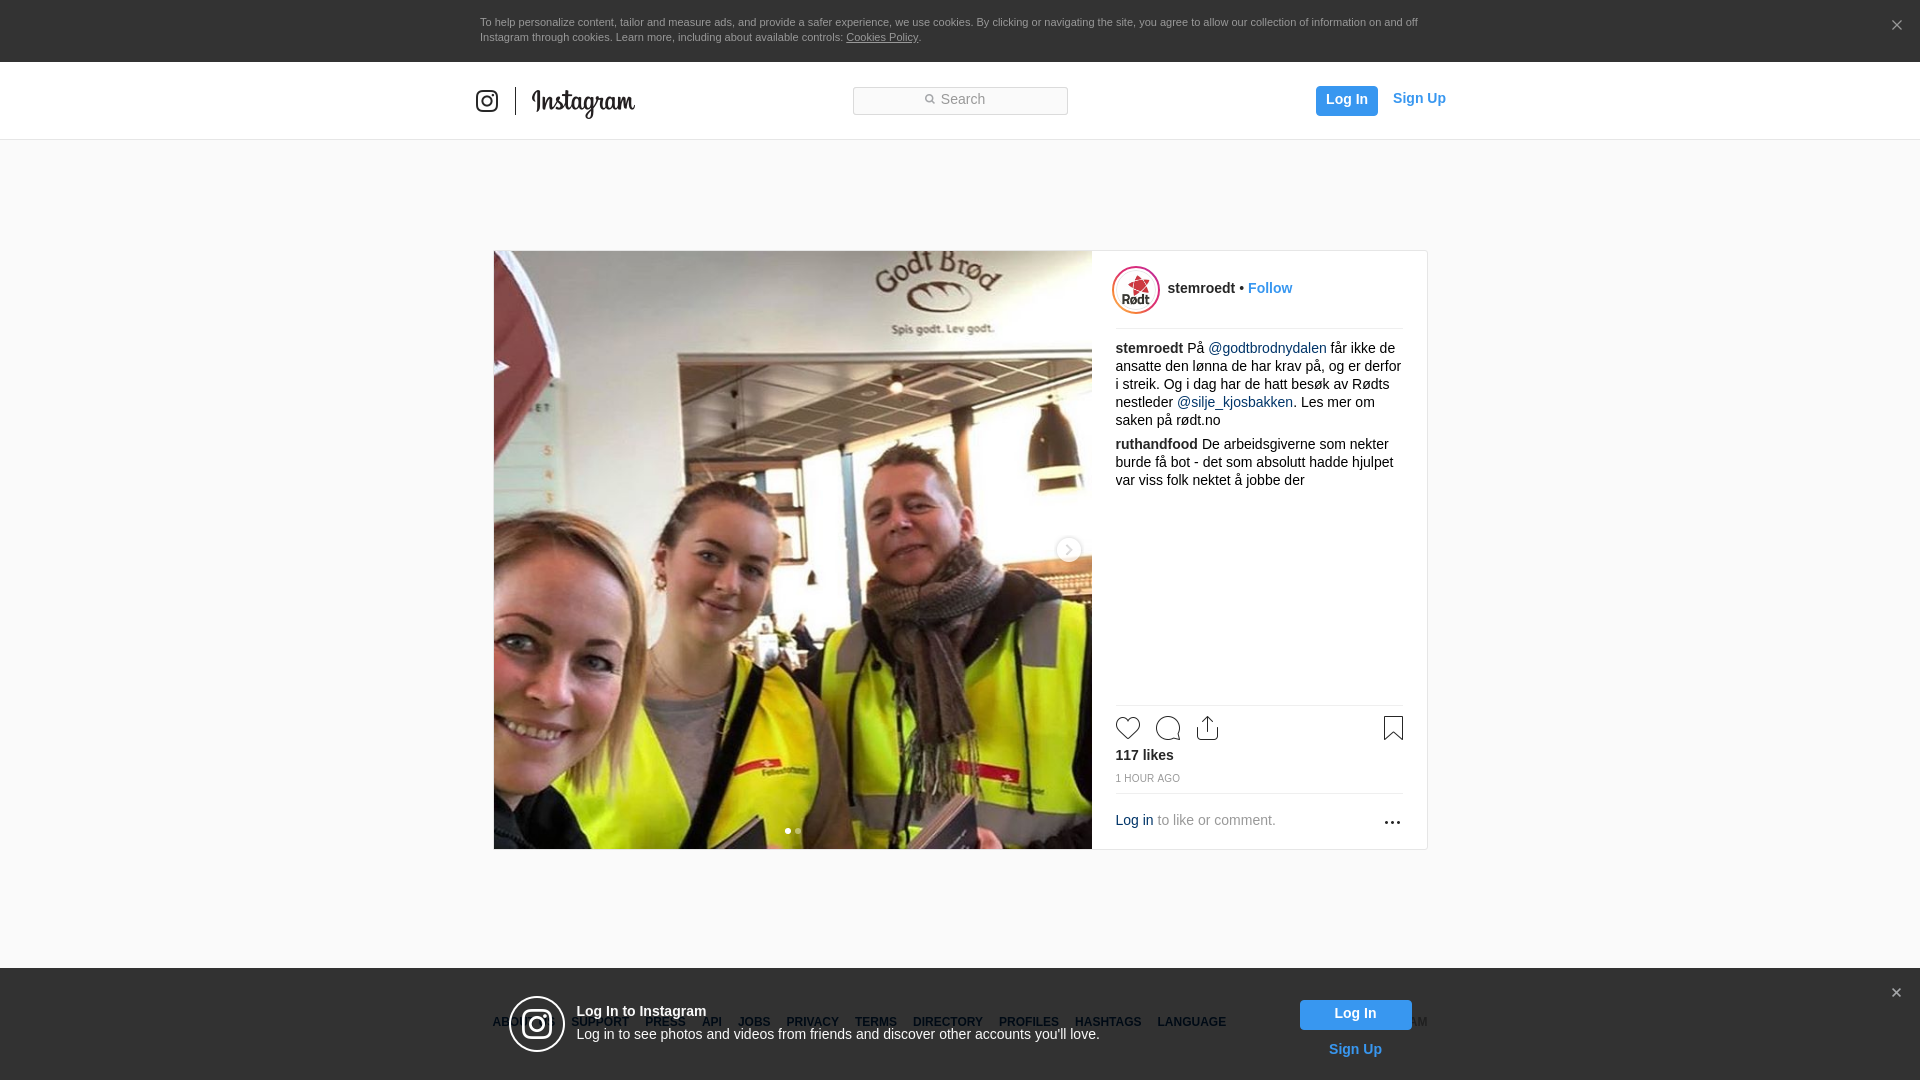Image resolution: width=1920 pixels, height=1080 pixels.
Task: Click the post photo
Action: (x=792, y=550)
